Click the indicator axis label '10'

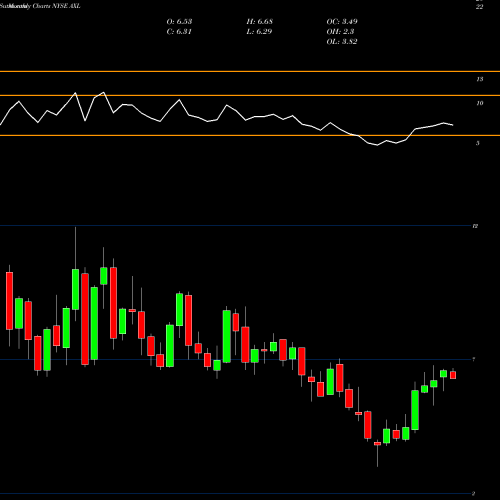pyautogui.click(x=480, y=103)
